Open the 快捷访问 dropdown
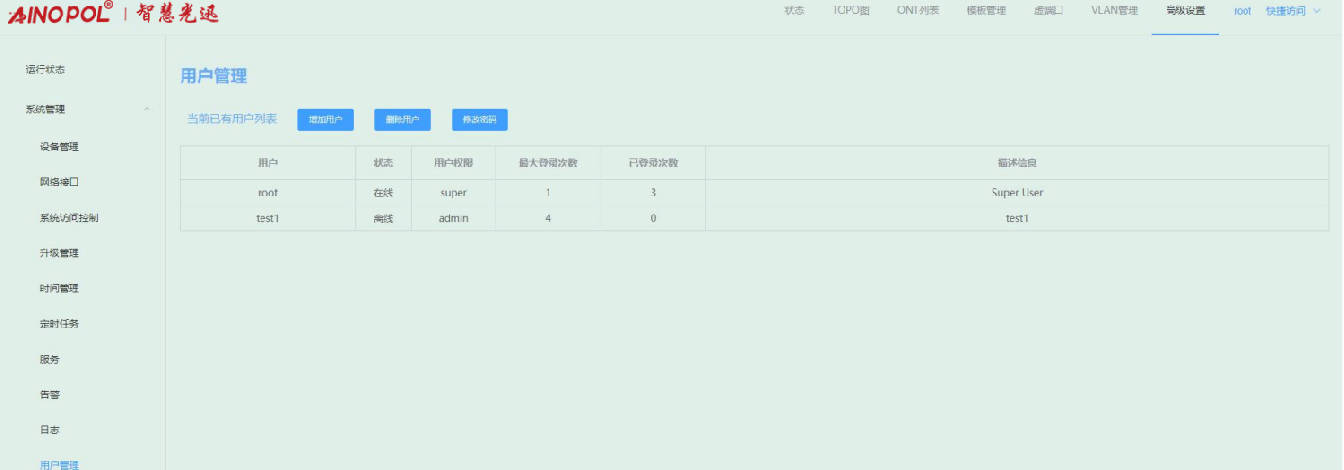 tap(1292, 11)
